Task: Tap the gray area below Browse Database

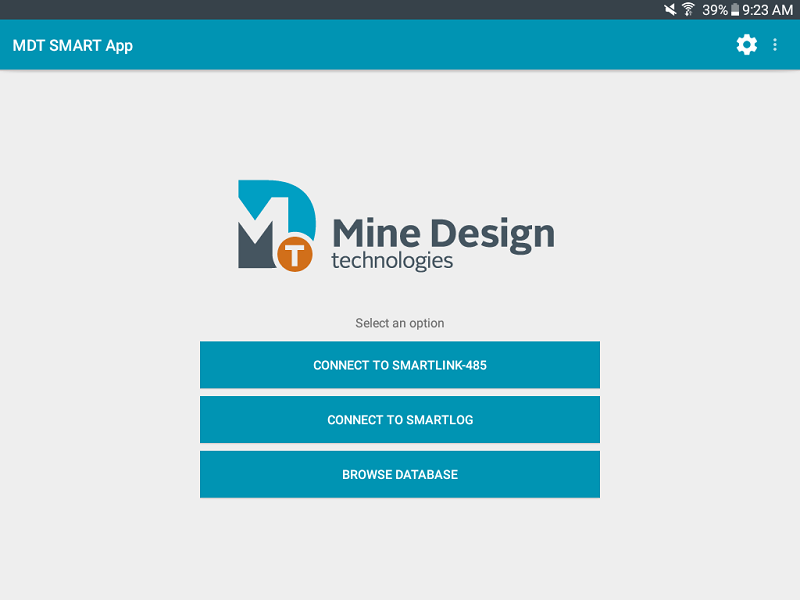Action: pyautogui.click(x=400, y=550)
